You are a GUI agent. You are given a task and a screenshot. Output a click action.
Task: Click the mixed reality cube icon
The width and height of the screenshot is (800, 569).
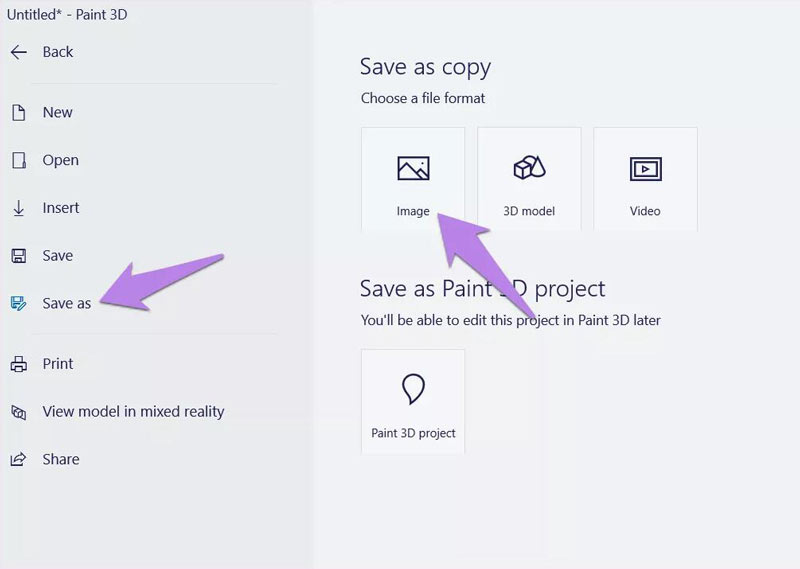pos(19,412)
